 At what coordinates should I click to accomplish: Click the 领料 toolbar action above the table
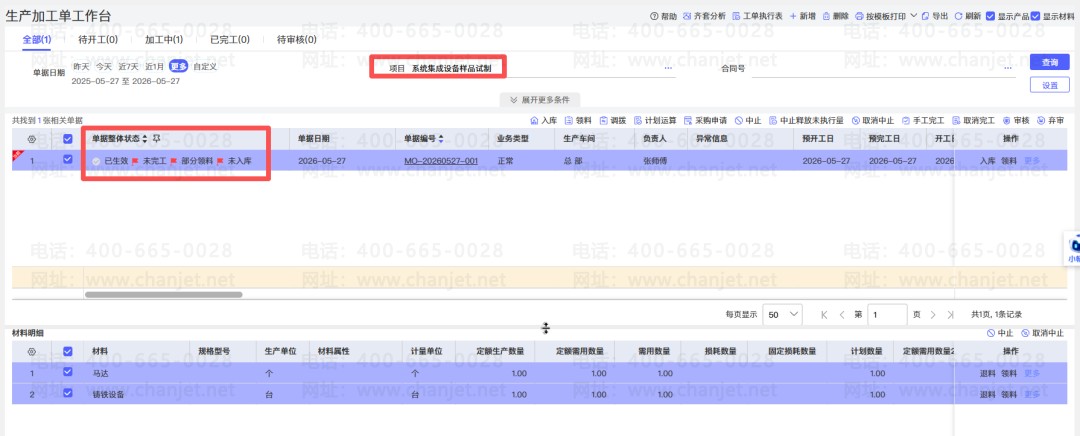[579, 120]
